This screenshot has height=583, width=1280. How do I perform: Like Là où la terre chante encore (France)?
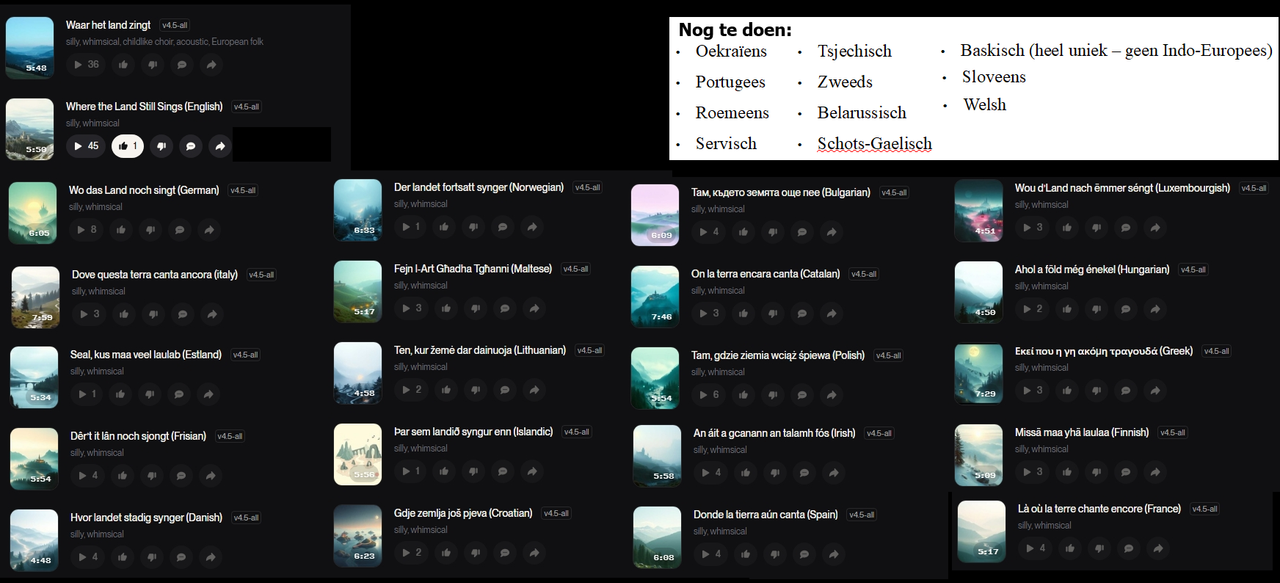coord(1069,548)
